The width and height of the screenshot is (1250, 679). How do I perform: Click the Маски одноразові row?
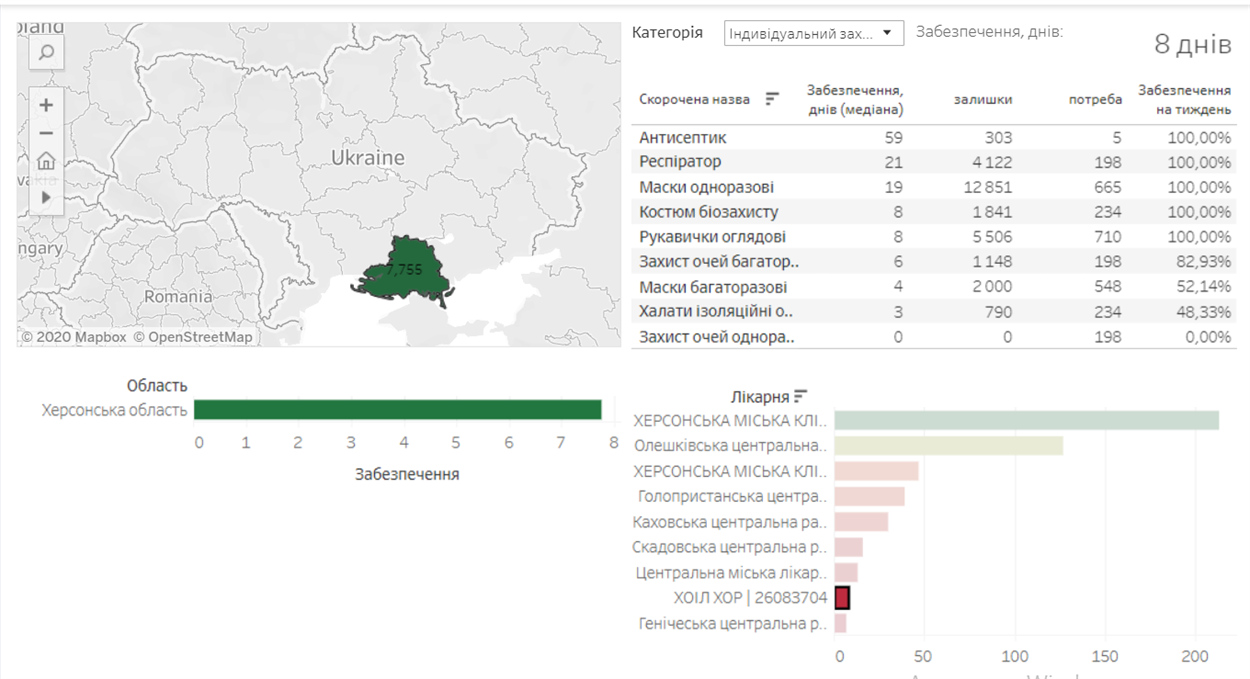pos(935,187)
